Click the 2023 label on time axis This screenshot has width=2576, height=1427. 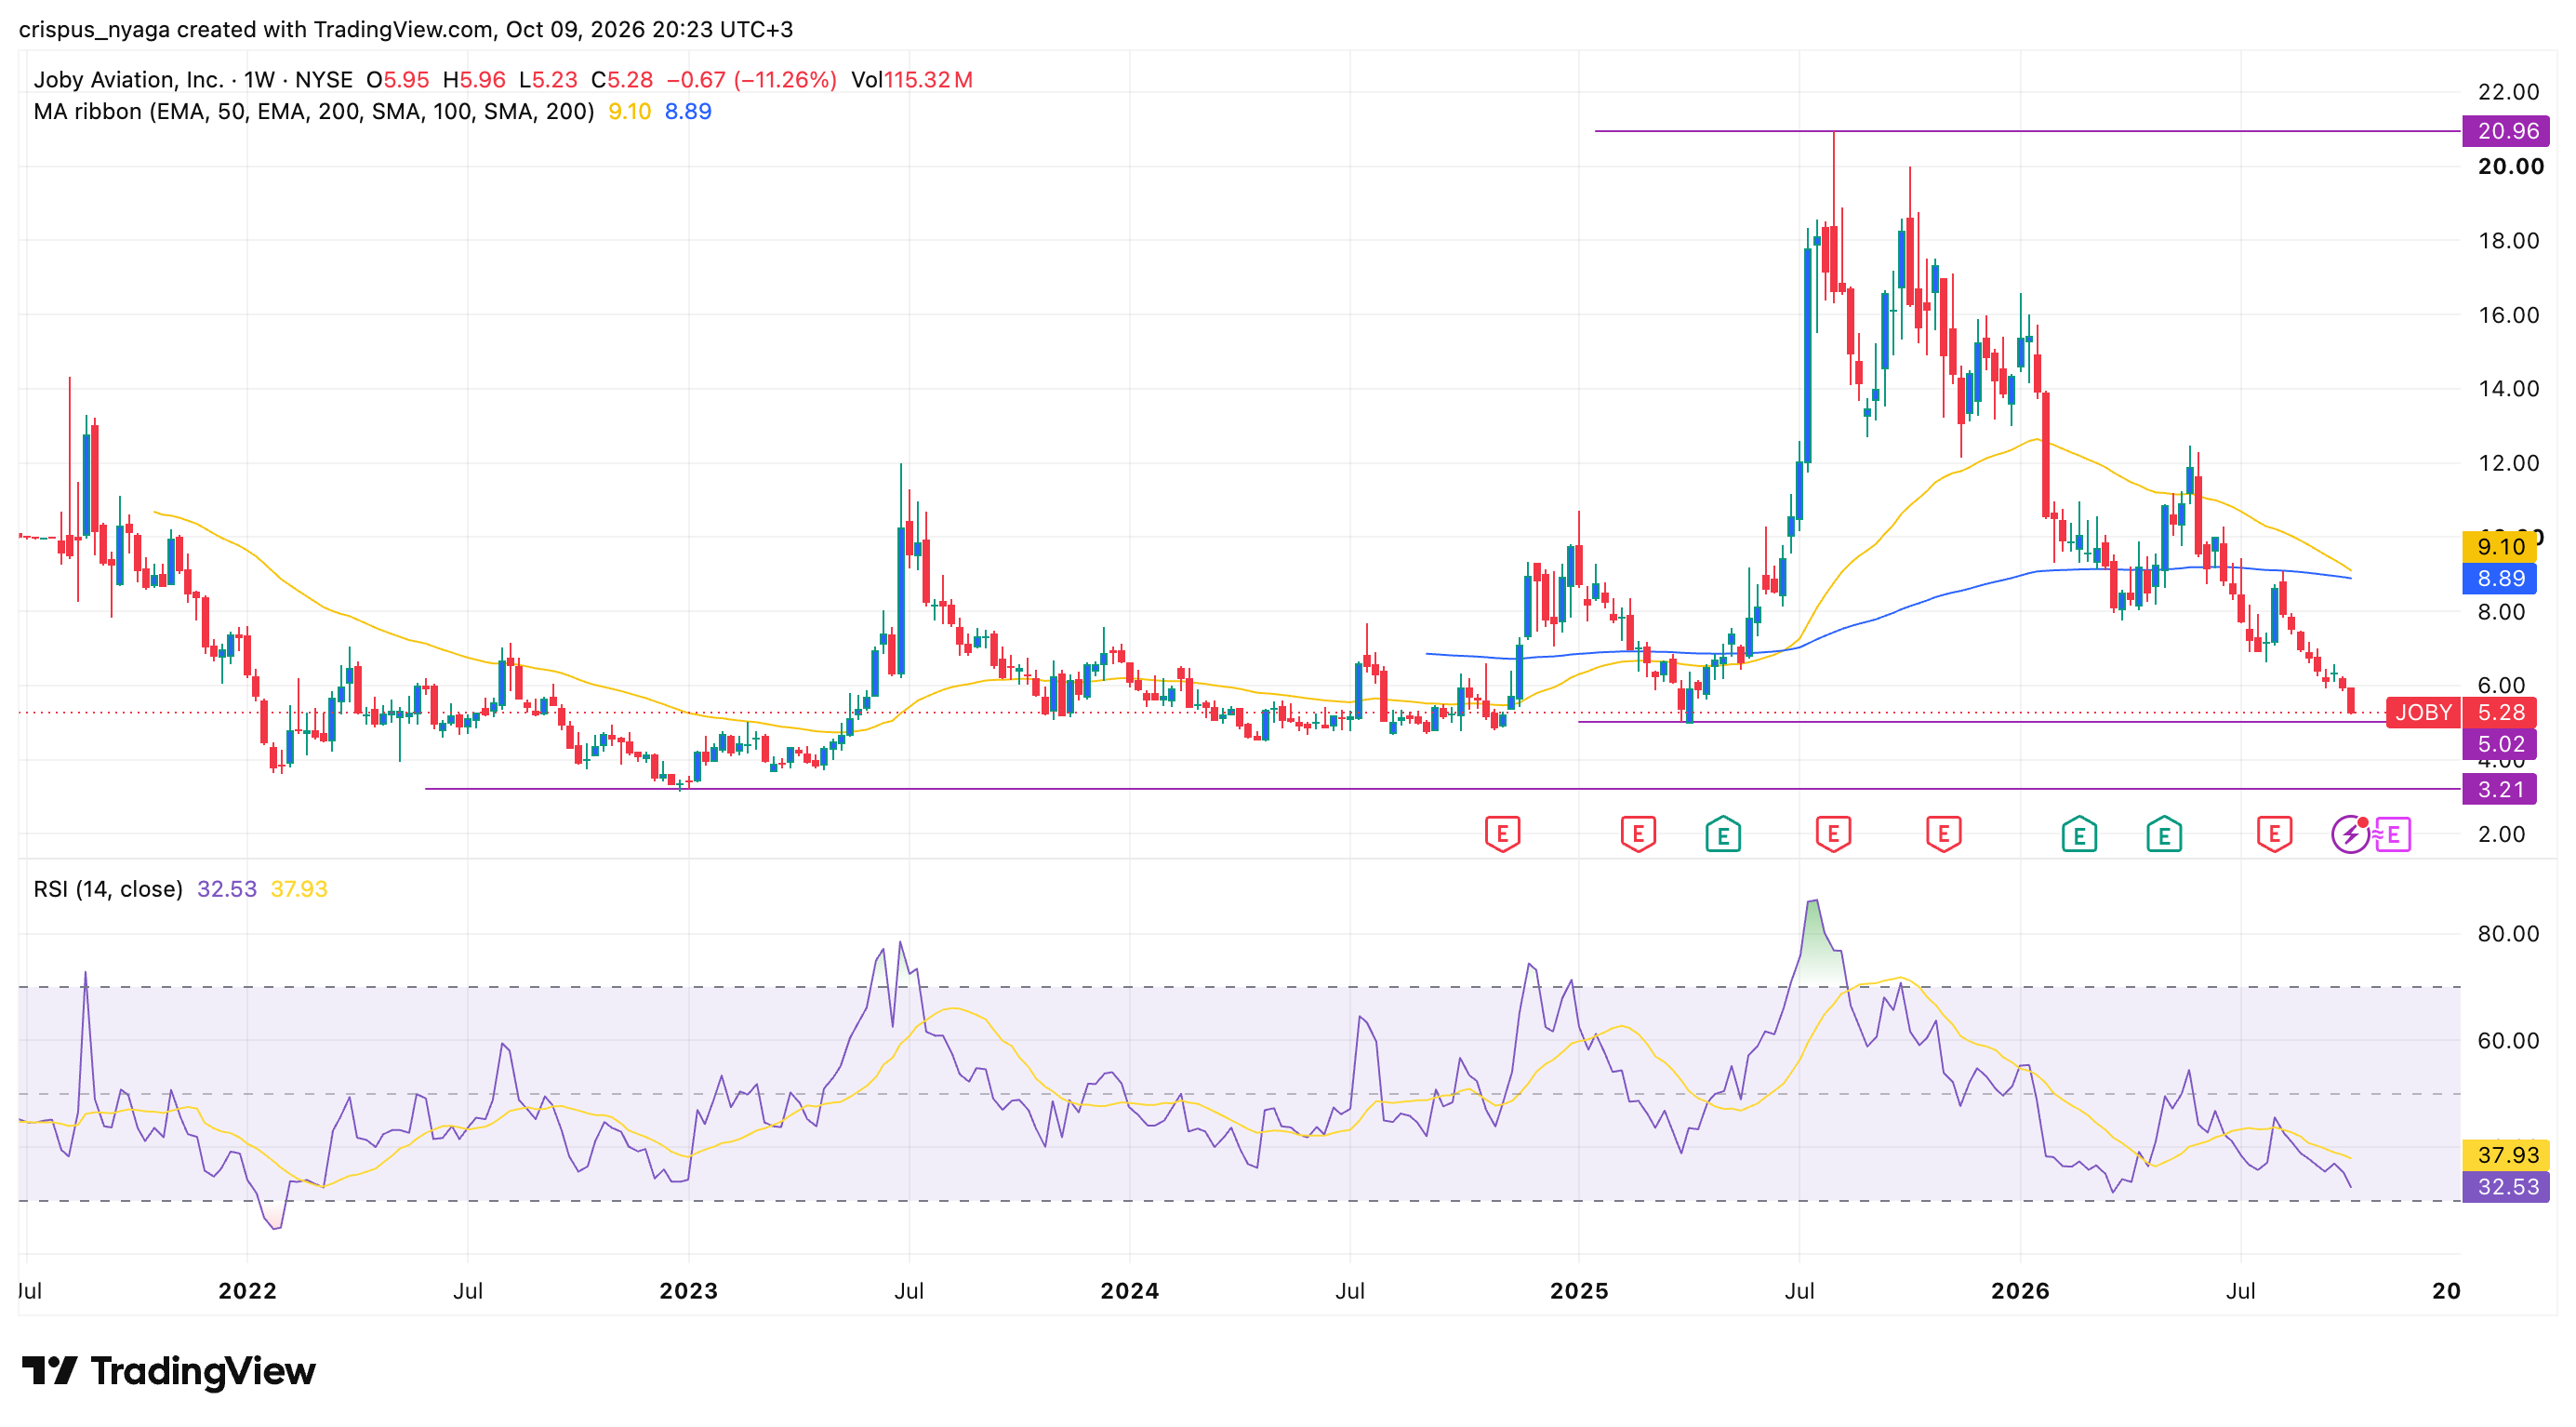coord(688,1290)
